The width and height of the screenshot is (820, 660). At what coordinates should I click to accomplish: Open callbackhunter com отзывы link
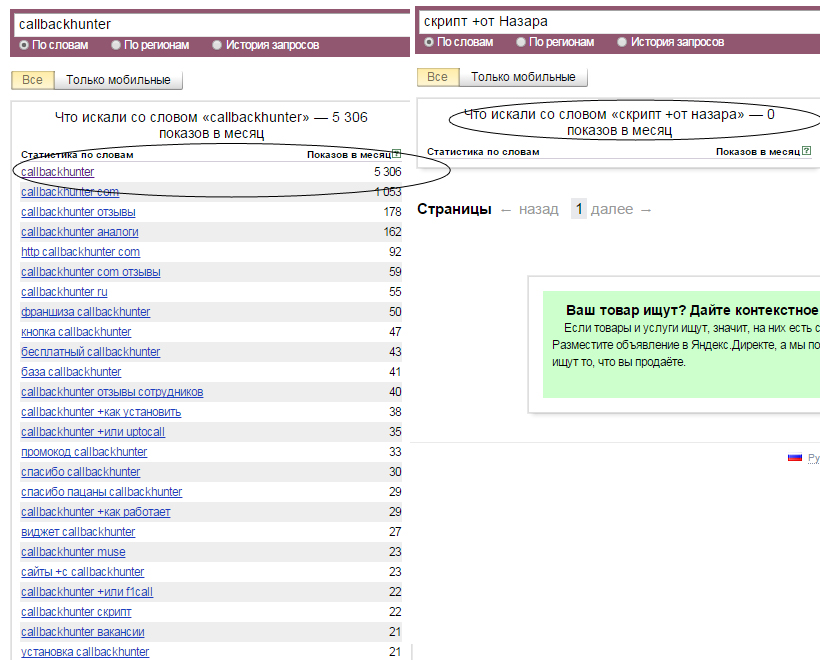[x=91, y=272]
